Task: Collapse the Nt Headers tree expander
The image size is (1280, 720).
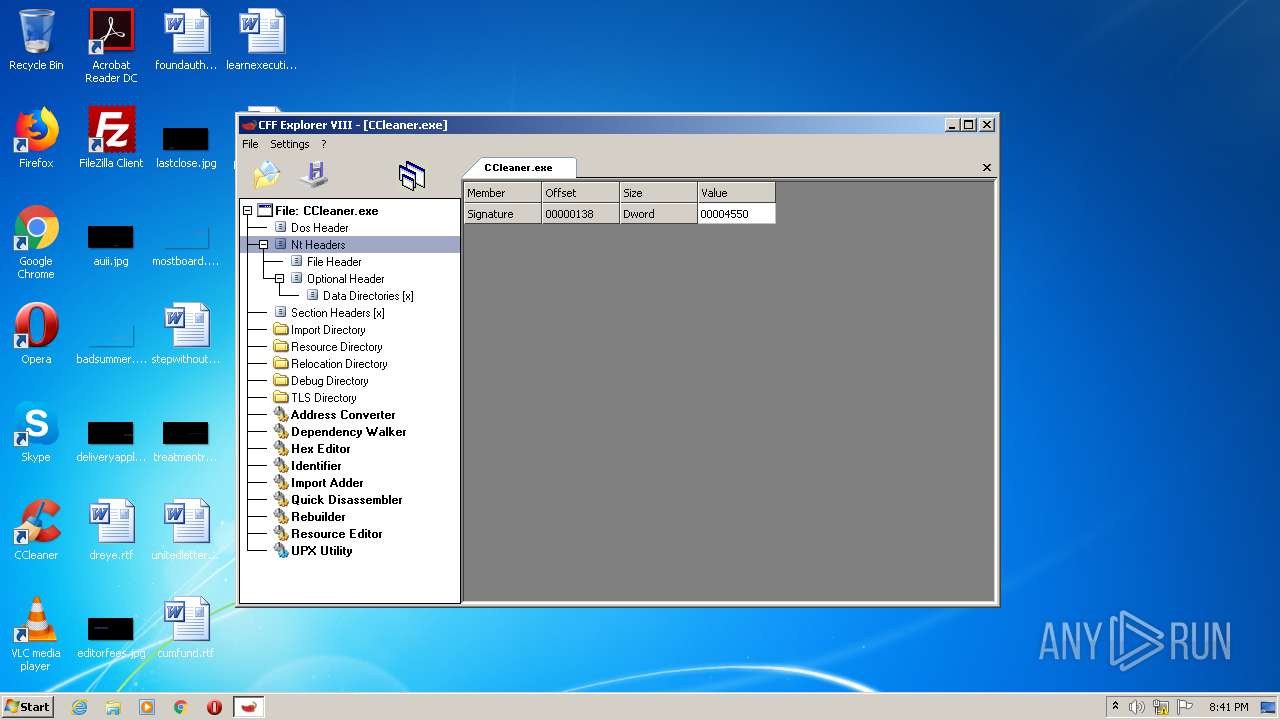Action: pyautogui.click(x=264, y=245)
